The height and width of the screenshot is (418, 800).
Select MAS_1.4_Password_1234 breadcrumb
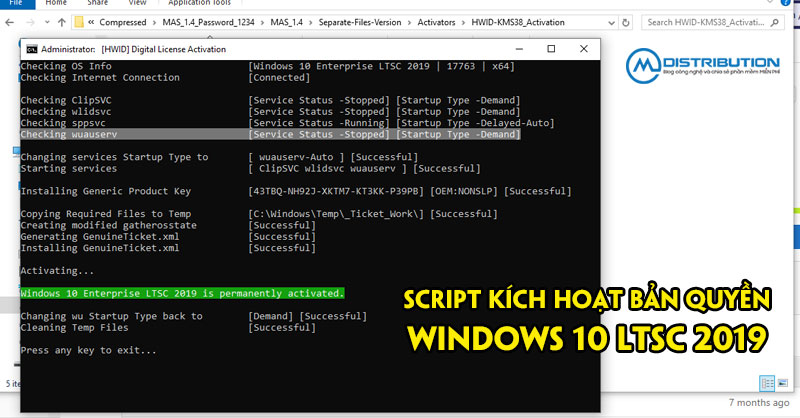[208, 22]
